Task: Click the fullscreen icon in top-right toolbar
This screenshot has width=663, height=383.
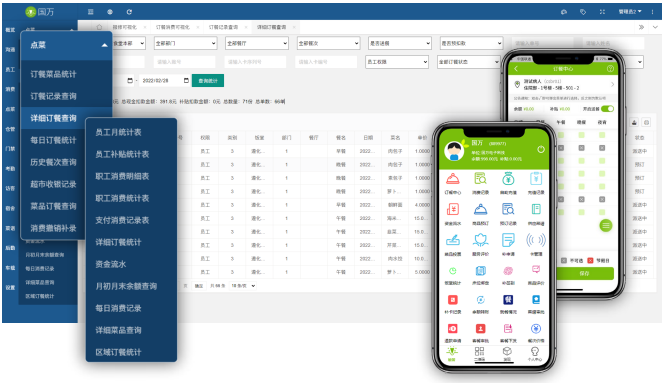Action: (x=602, y=12)
